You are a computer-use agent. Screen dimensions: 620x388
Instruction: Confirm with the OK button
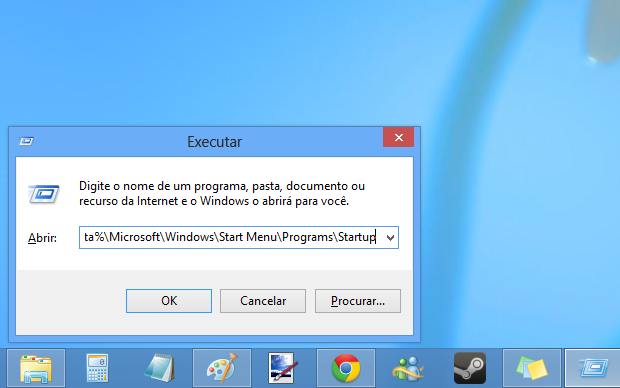point(169,301)
